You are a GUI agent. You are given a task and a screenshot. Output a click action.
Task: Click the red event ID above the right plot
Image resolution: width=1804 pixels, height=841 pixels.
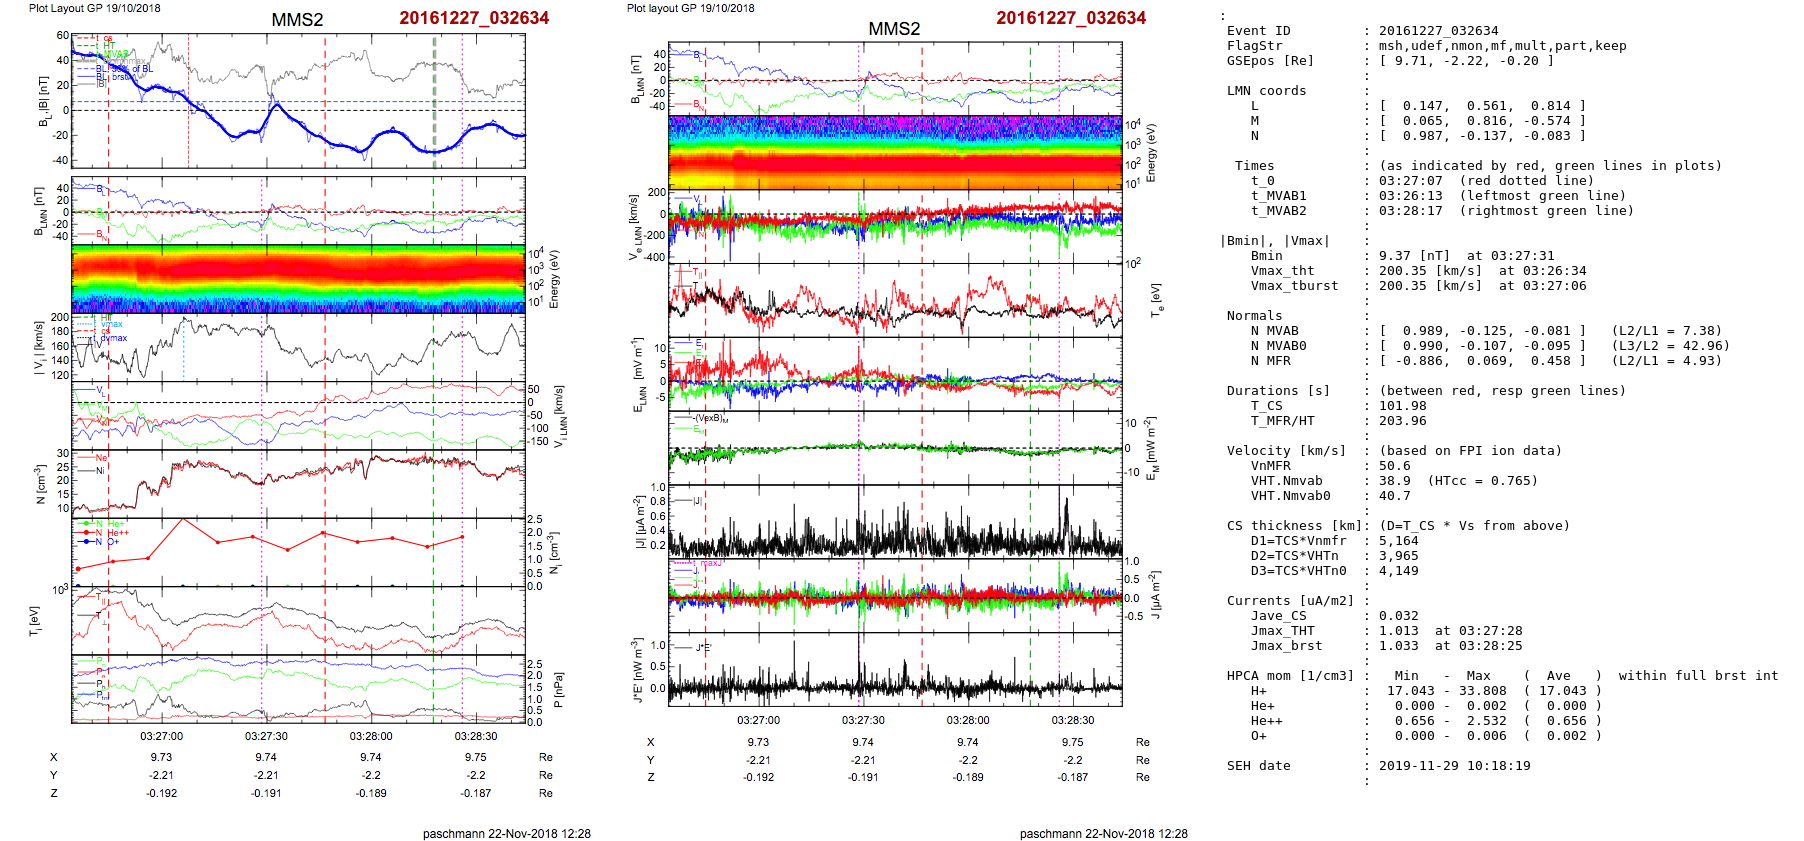pos(1071,18)
